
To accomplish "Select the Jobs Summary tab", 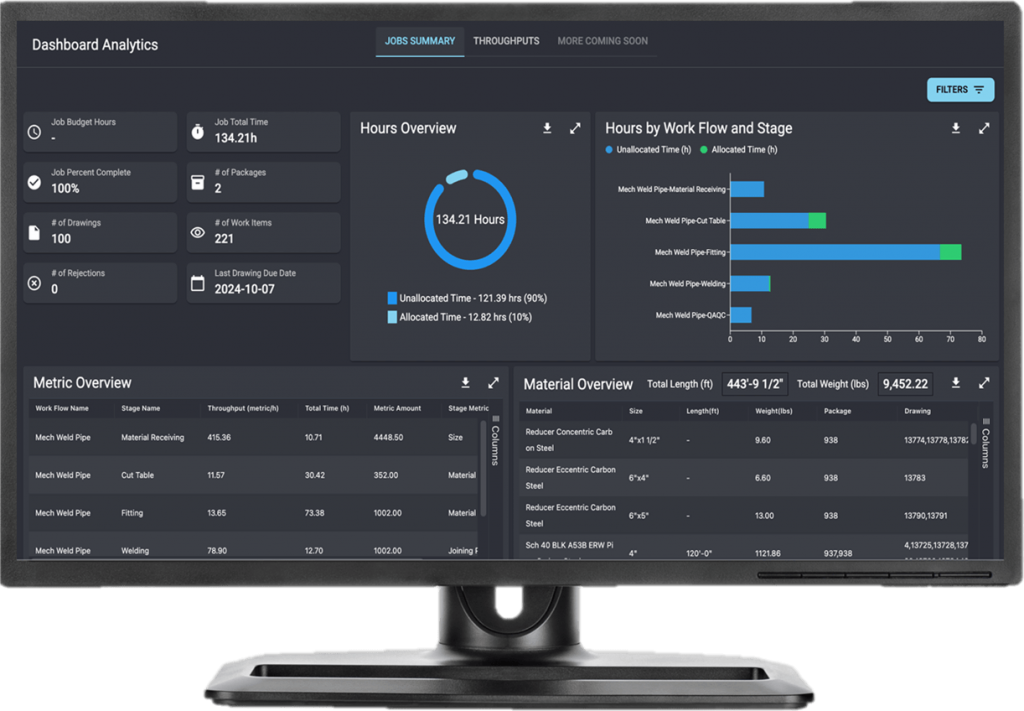I will tap(419, 41).
